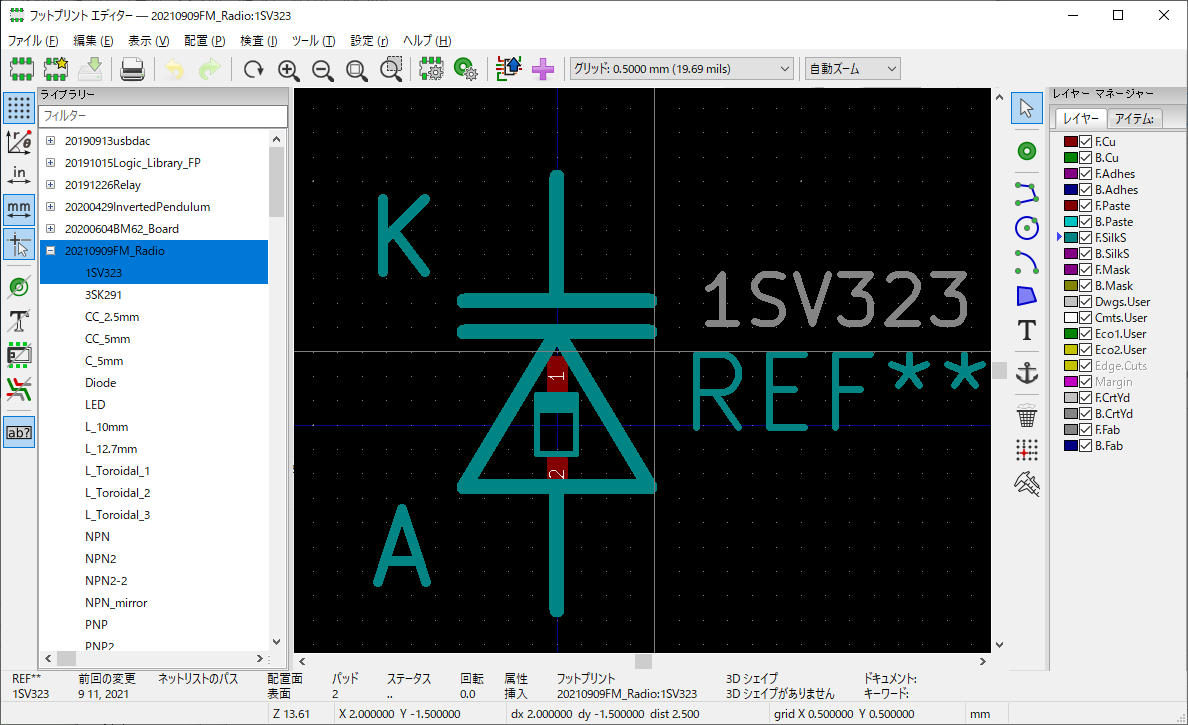Click the library filter input field
Image resolution: width=1188 pixels, height=725 pixels.
pyautogui.click(x=163, y=116)
